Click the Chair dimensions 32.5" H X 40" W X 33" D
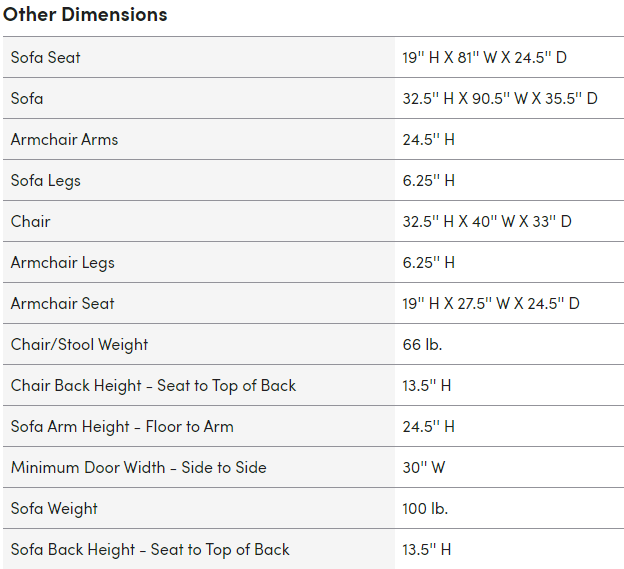 point(487,221)
